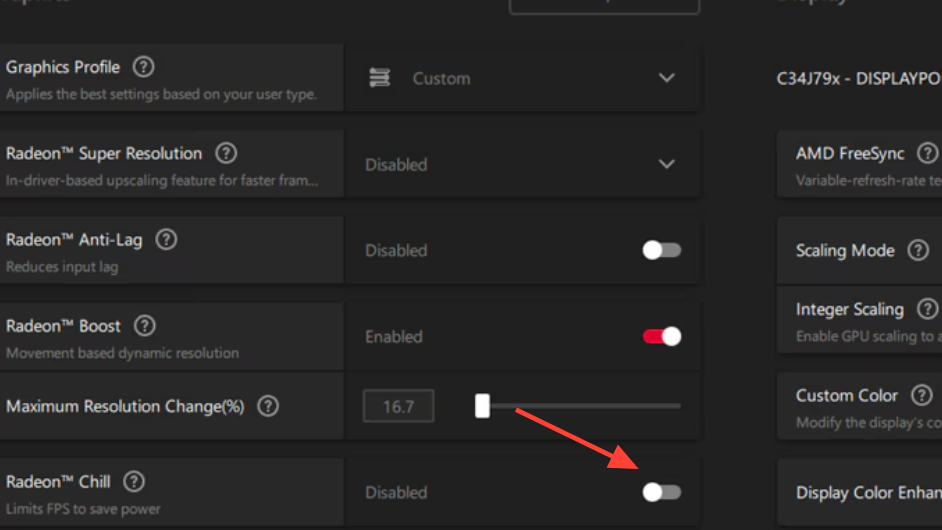Click the Enabled status of Radeon Boost
This screenshot has width=942, height=530.
click(x=394, y=337)
